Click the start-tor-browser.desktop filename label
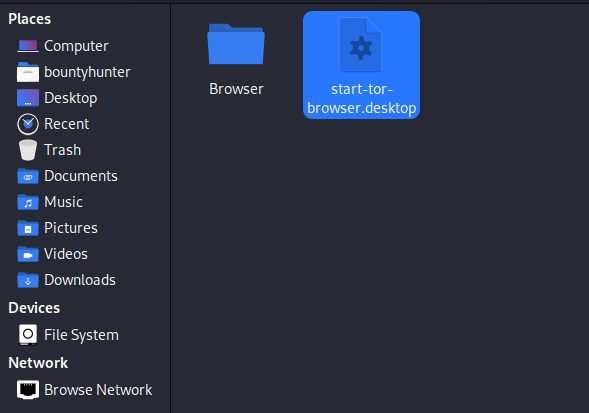The height and width of the screenshot is (413, 589). tap(361, 99)
